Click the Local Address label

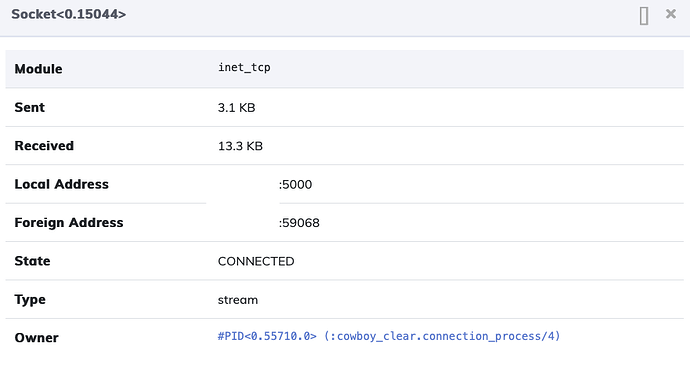pyautogui.click(x=62, y=184)
